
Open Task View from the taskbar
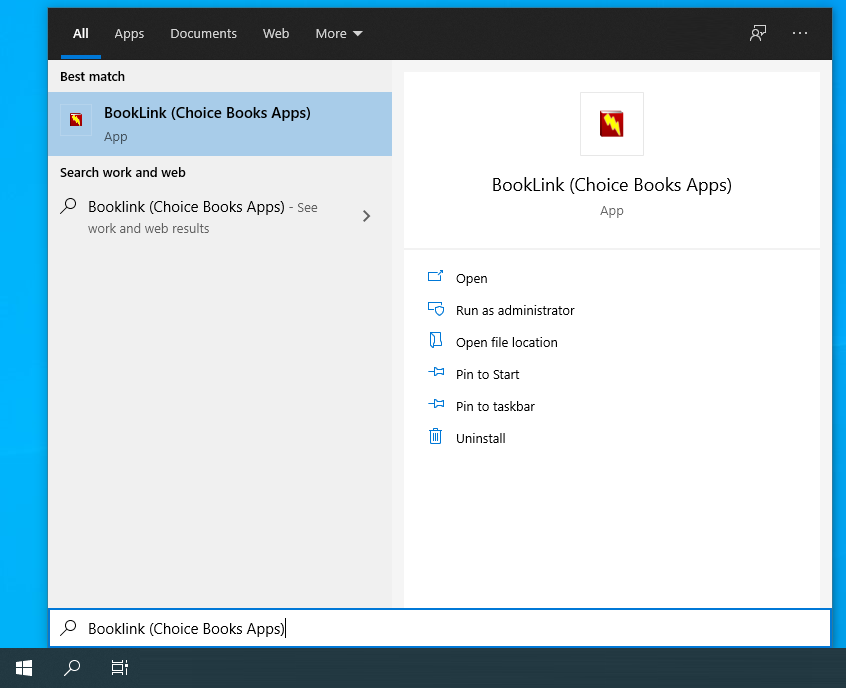(119, 668)
